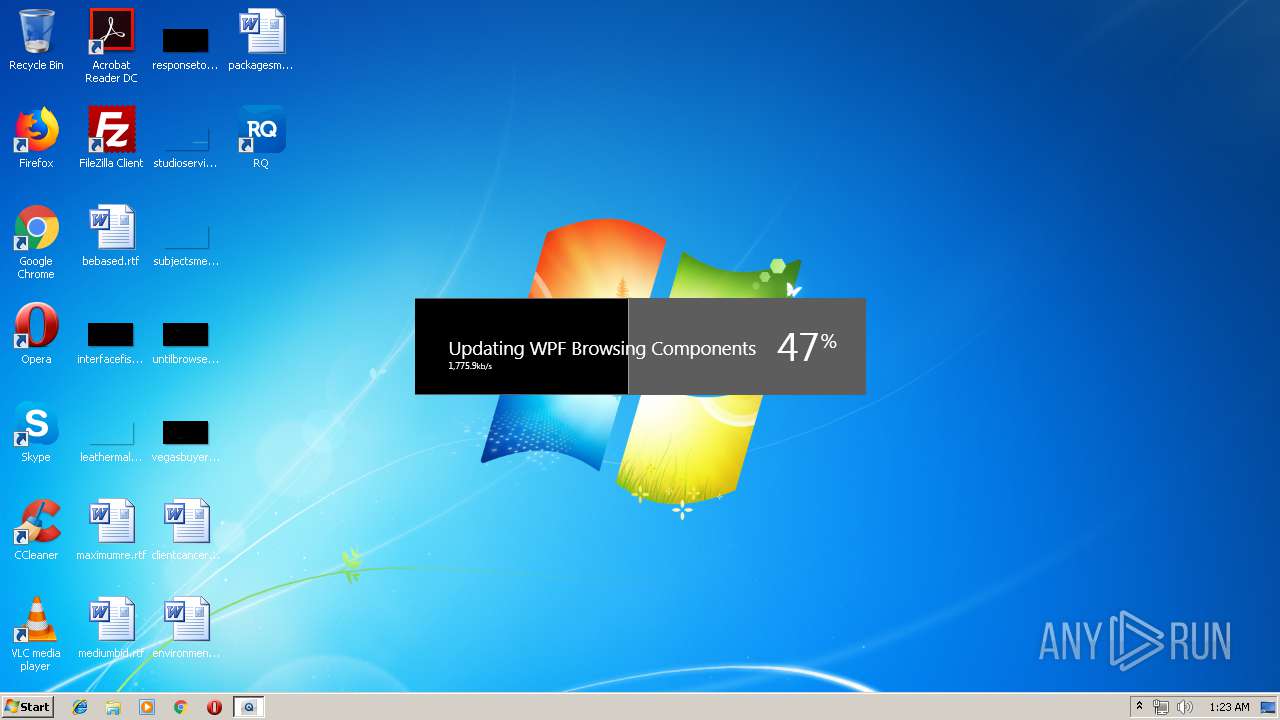
Task: Click the 1:23 AM clock
Action: [x=1229, y=707]
